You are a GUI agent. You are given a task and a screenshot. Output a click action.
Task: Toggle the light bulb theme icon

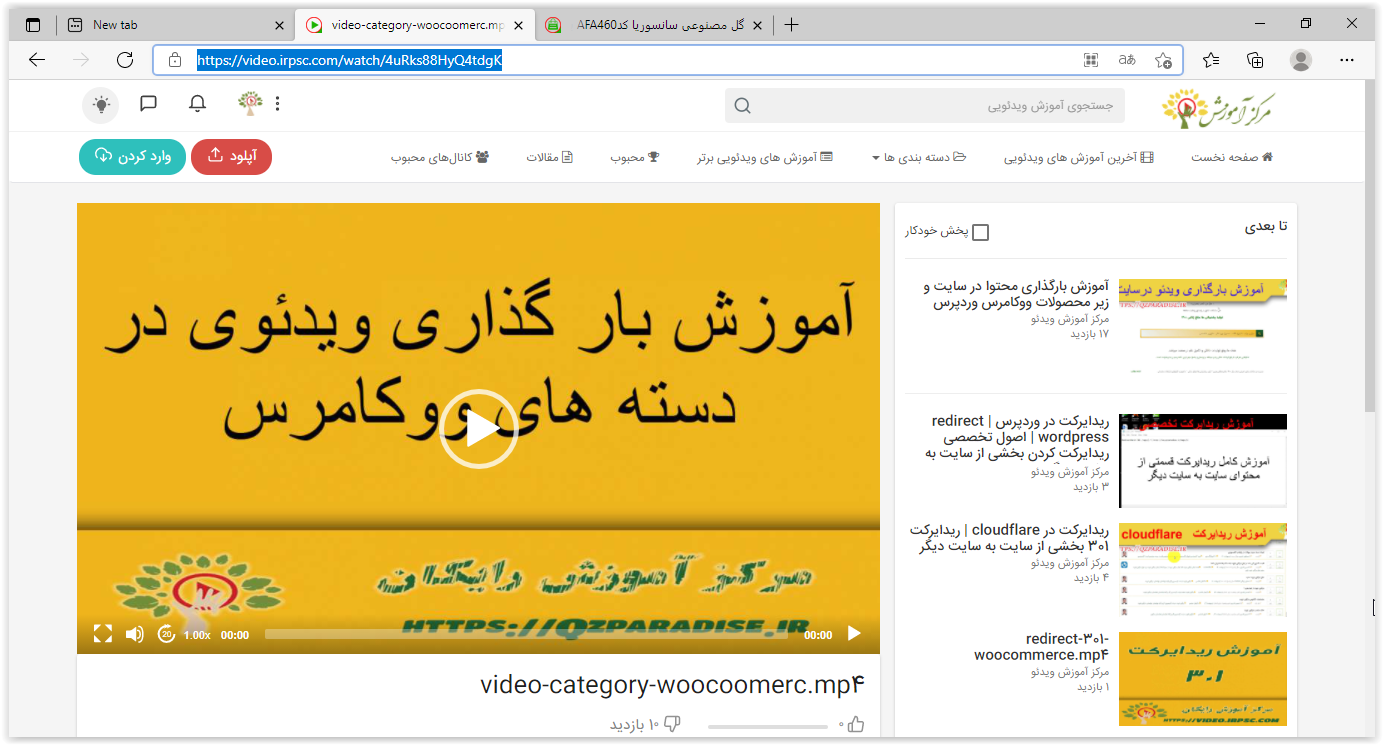(x=100, y=104)
